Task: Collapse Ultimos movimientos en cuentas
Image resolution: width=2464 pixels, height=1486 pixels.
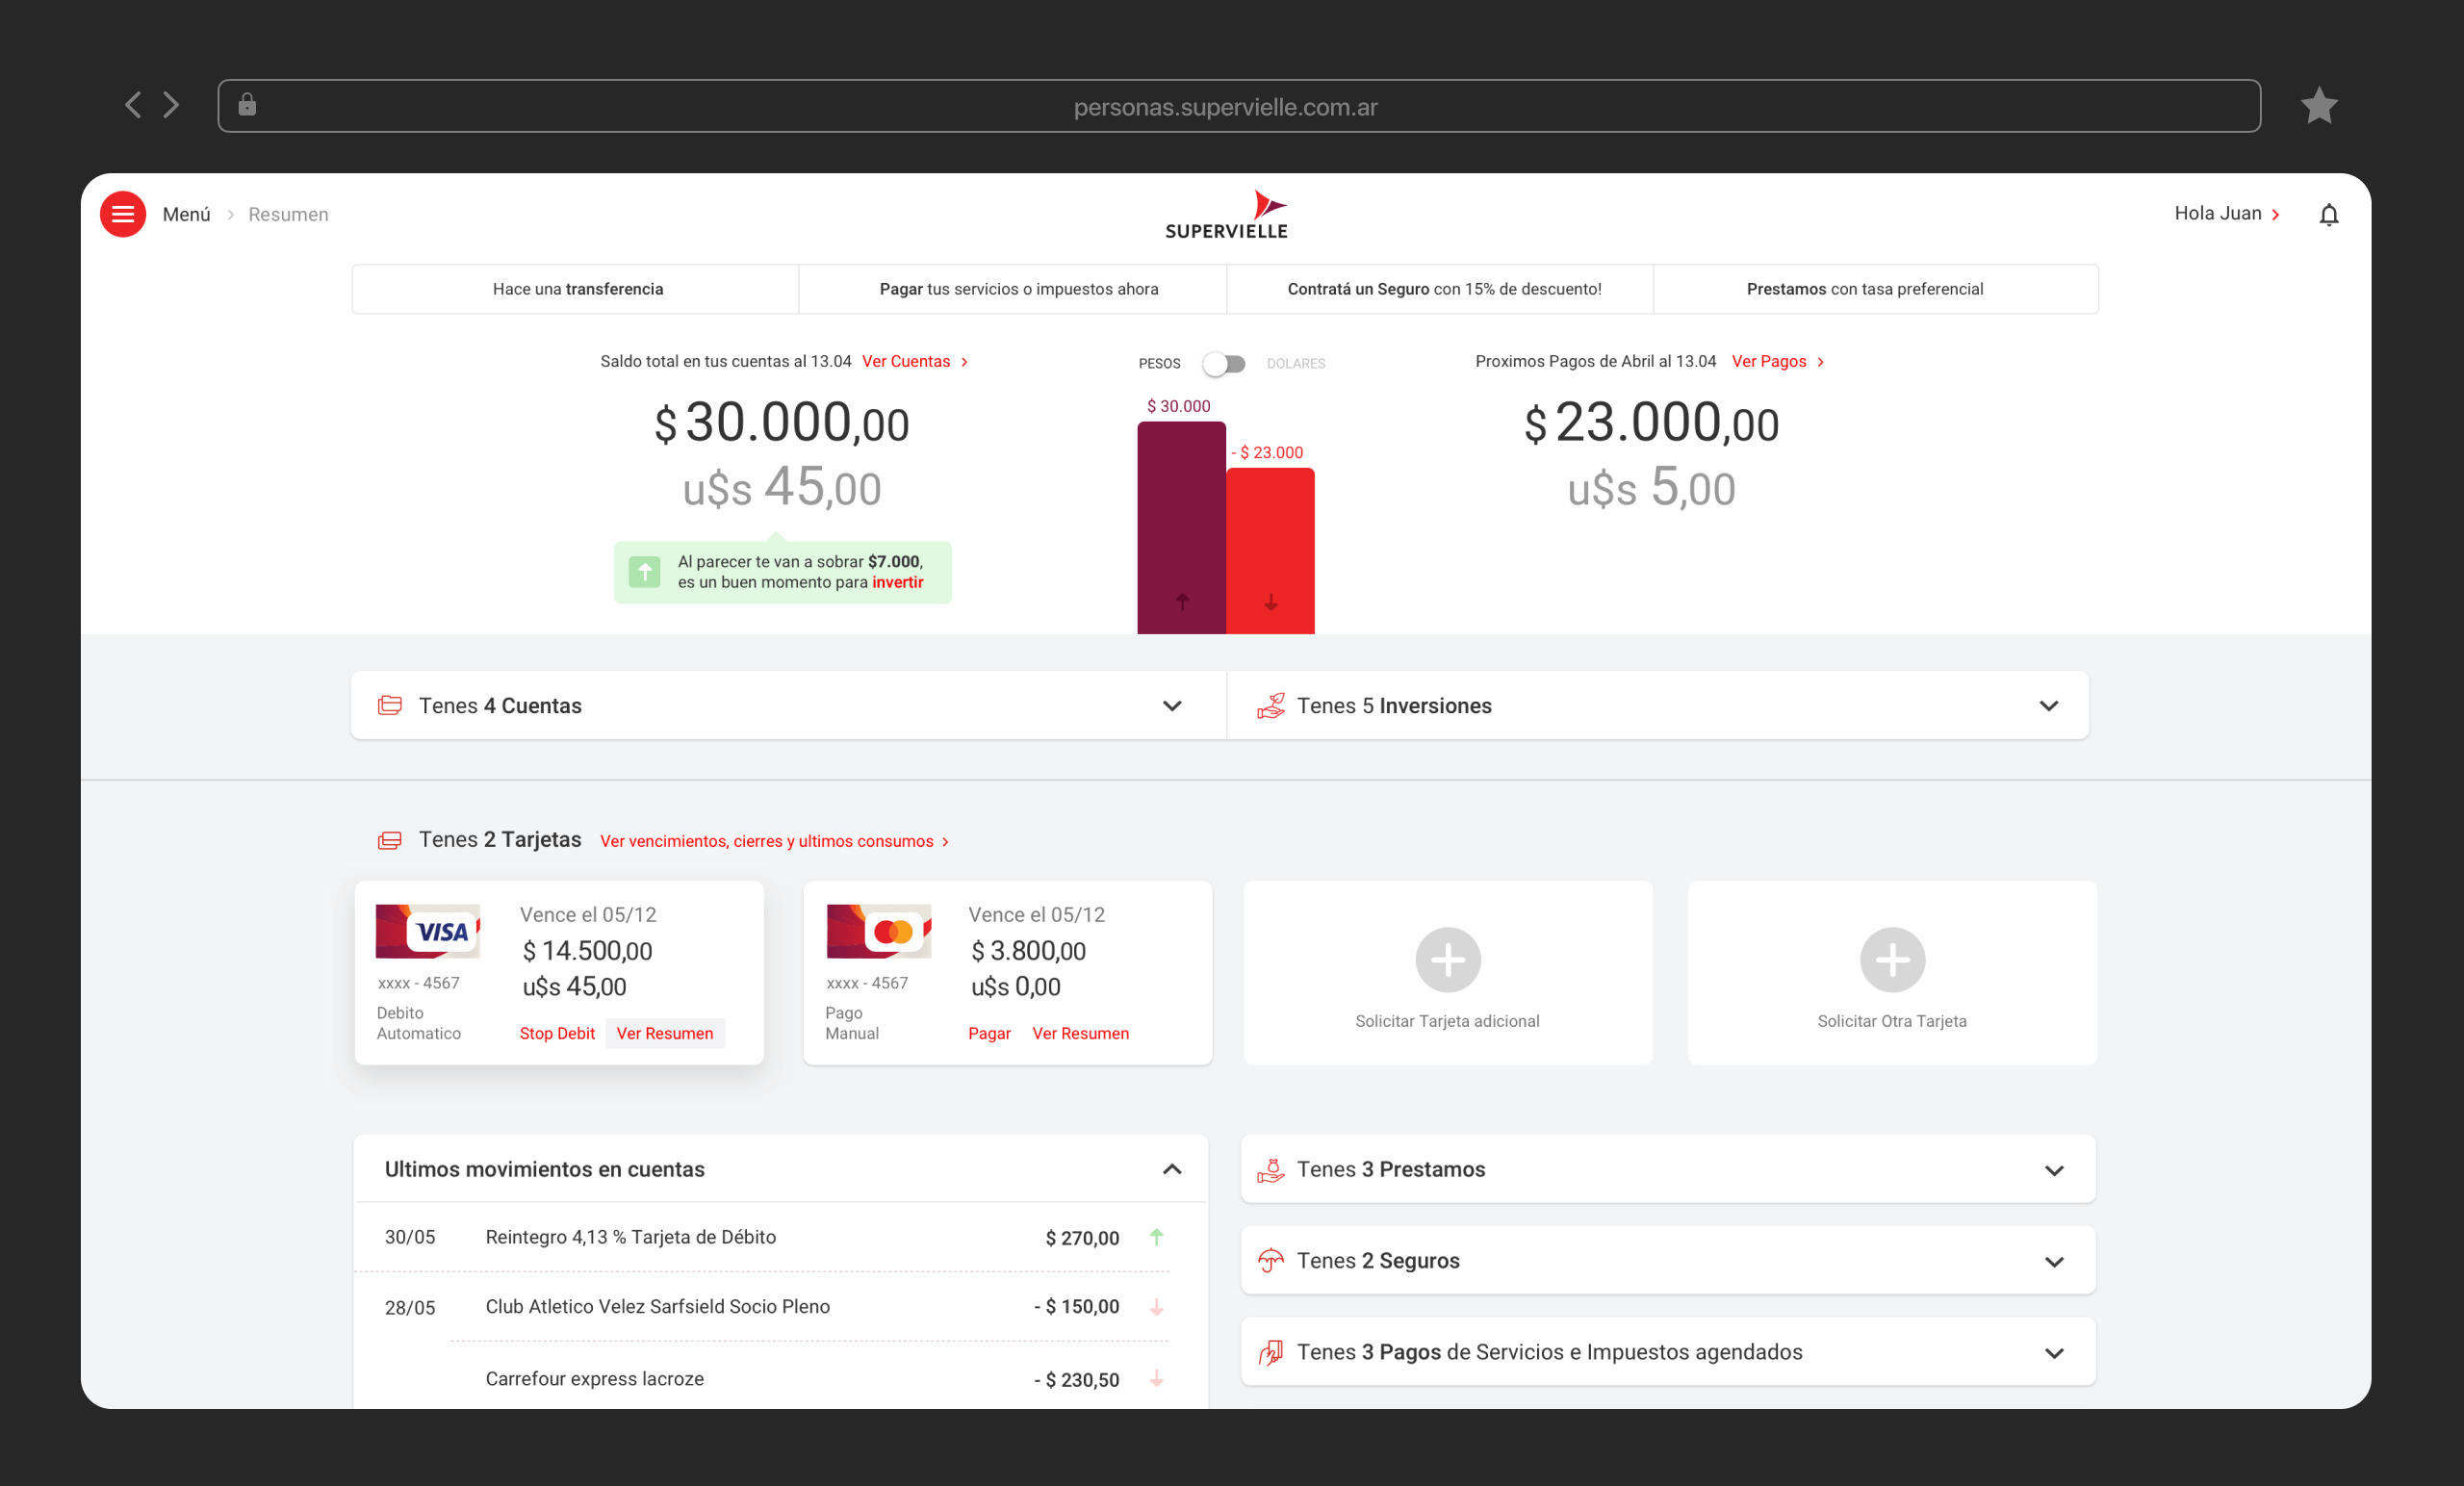Action: pos(1172,1169)
